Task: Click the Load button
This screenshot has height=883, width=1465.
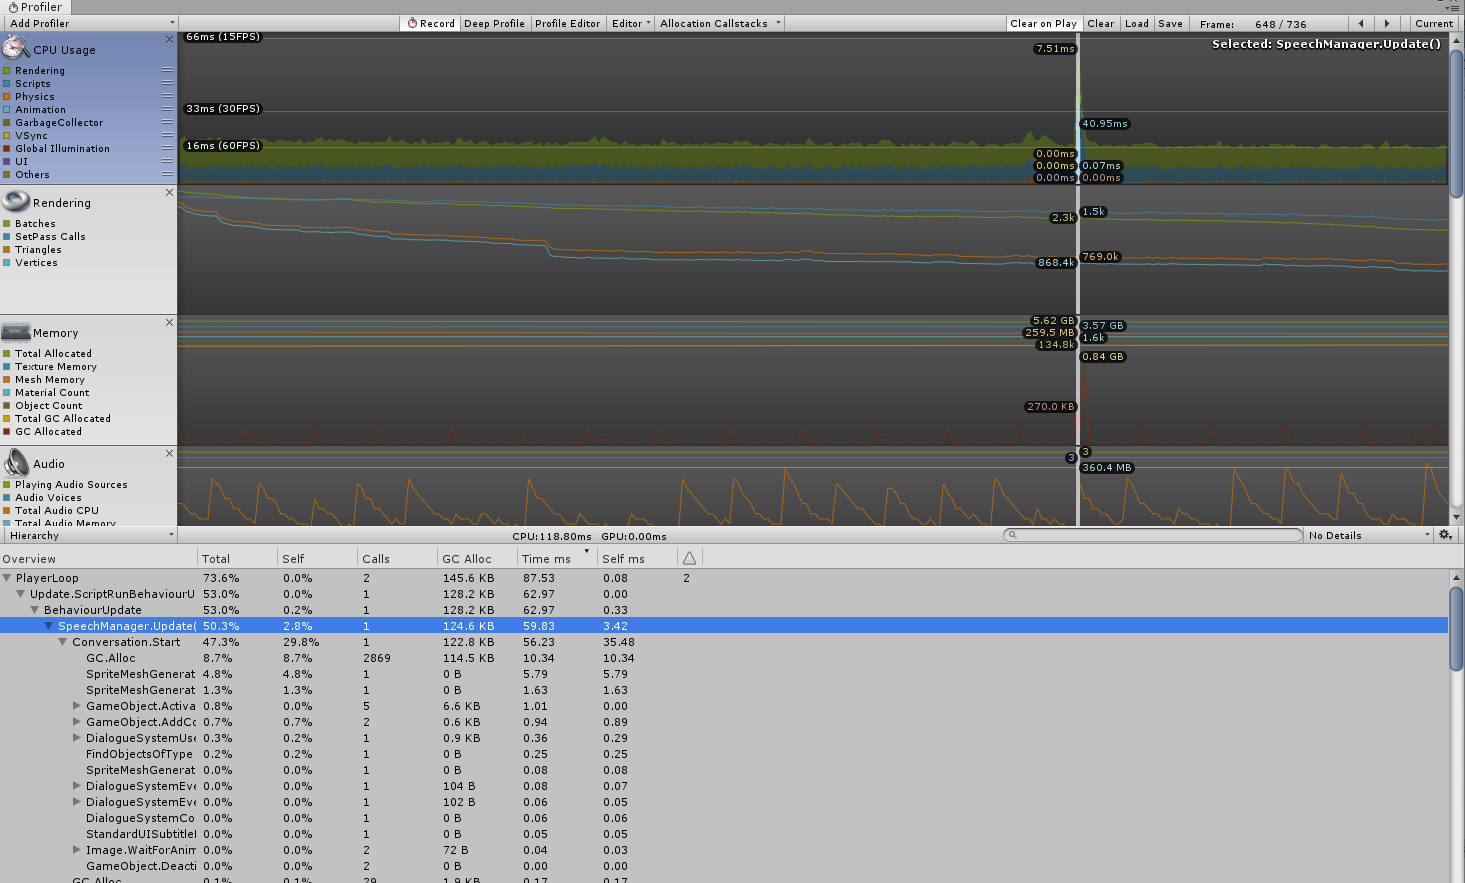Action: tap(1137, 23)
